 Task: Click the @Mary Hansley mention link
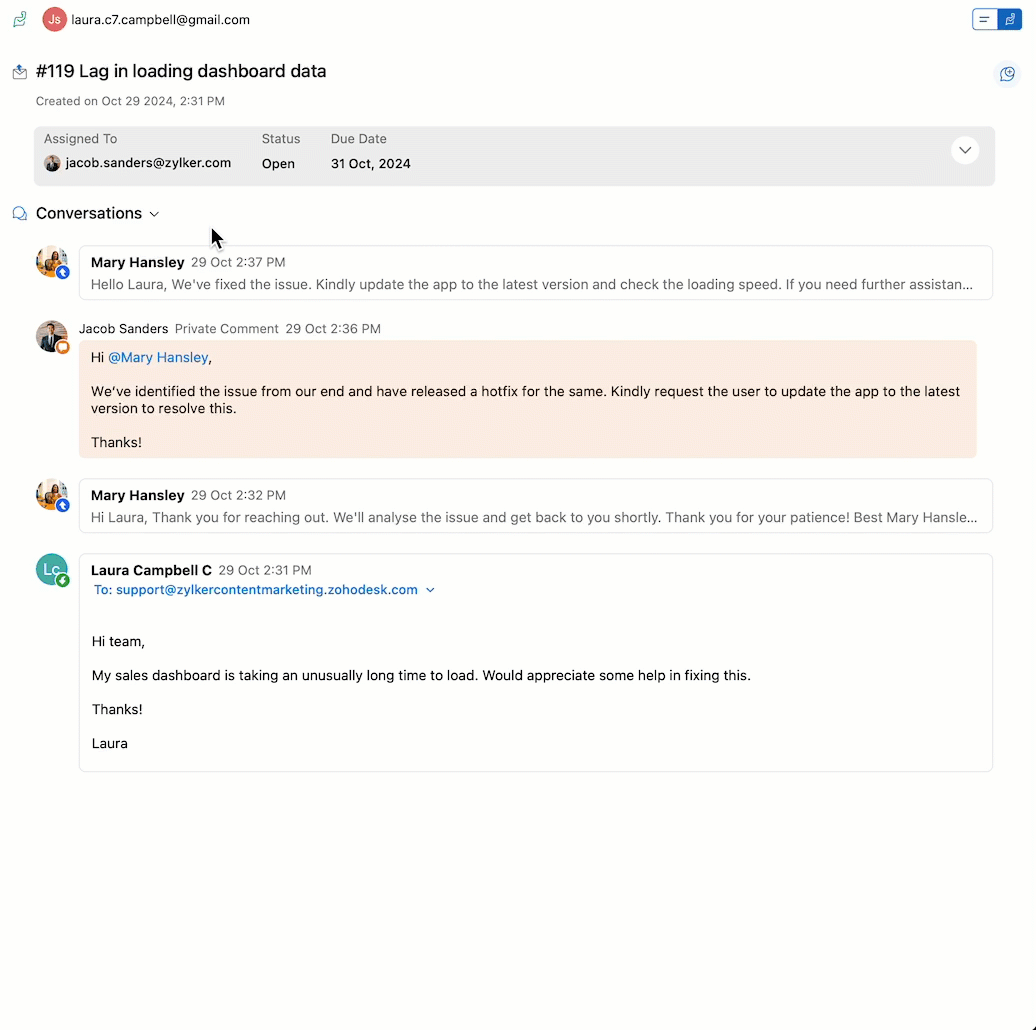(158, 357)
